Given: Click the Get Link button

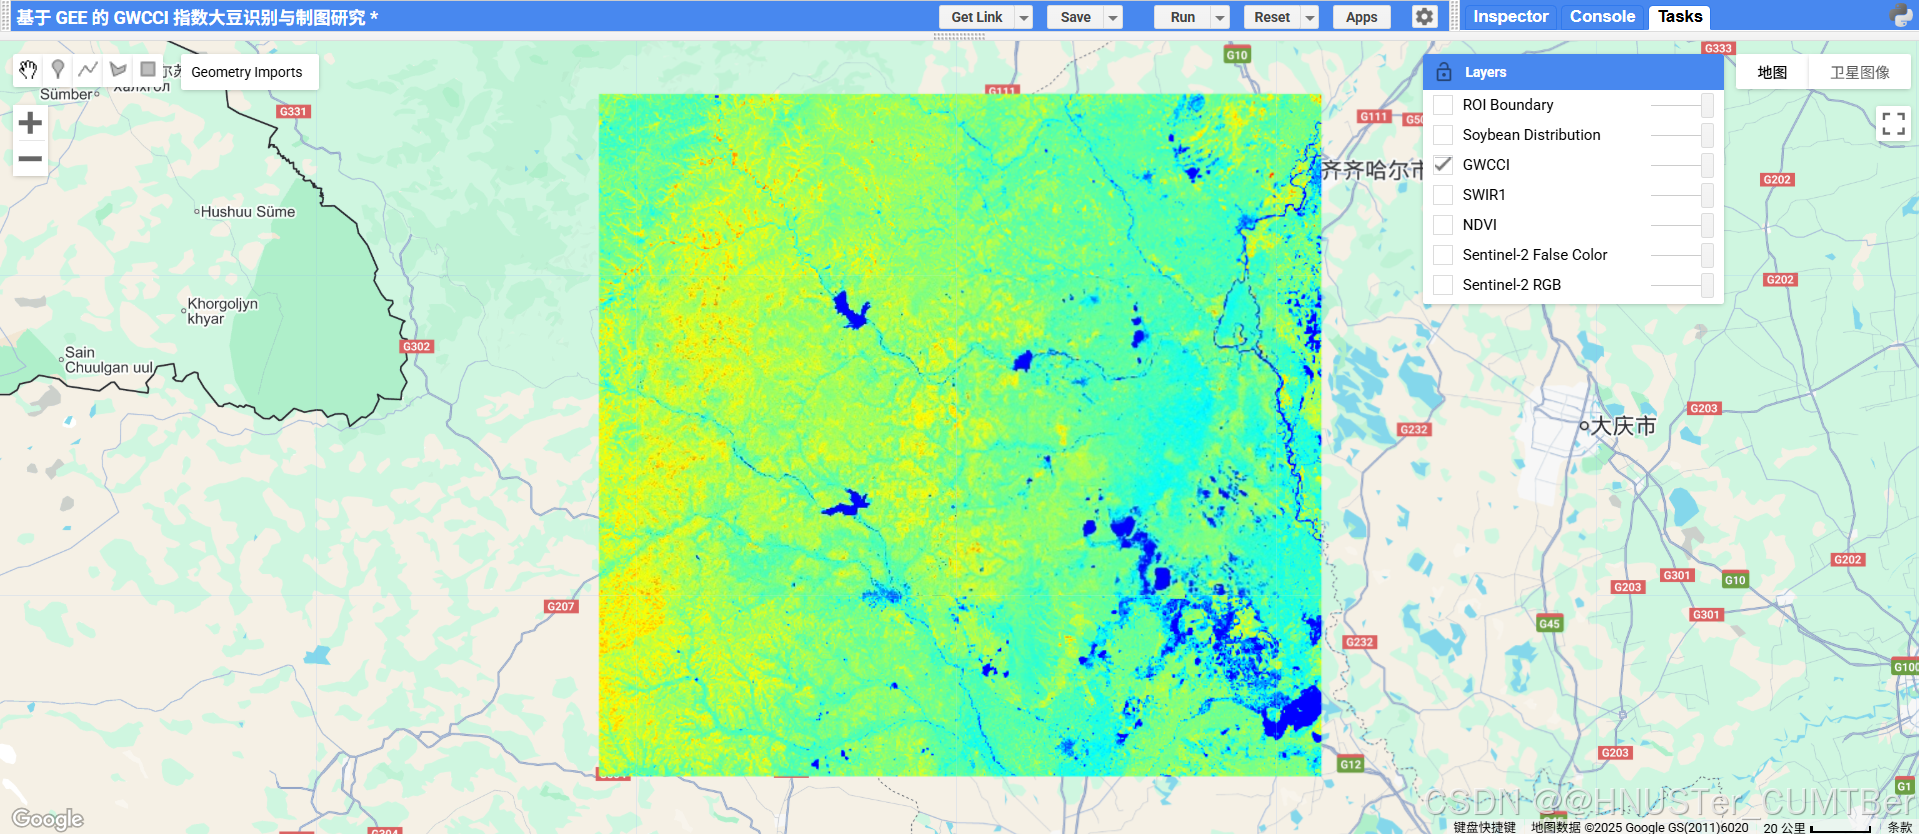Looking at the screenshot, I should [x=976, y=17].
